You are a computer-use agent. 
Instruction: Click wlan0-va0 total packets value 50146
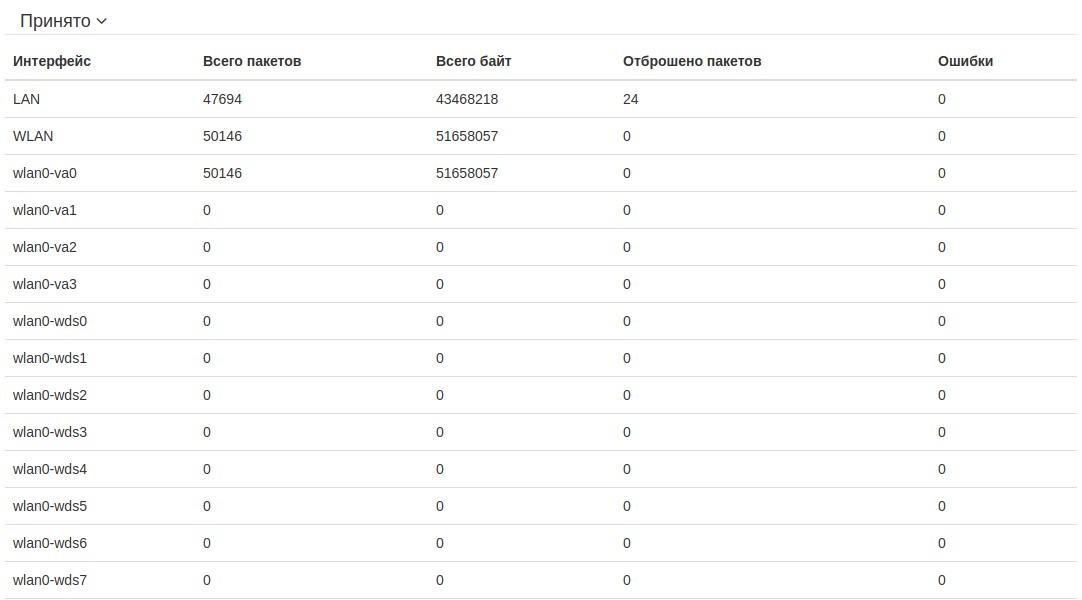point(222,173)
